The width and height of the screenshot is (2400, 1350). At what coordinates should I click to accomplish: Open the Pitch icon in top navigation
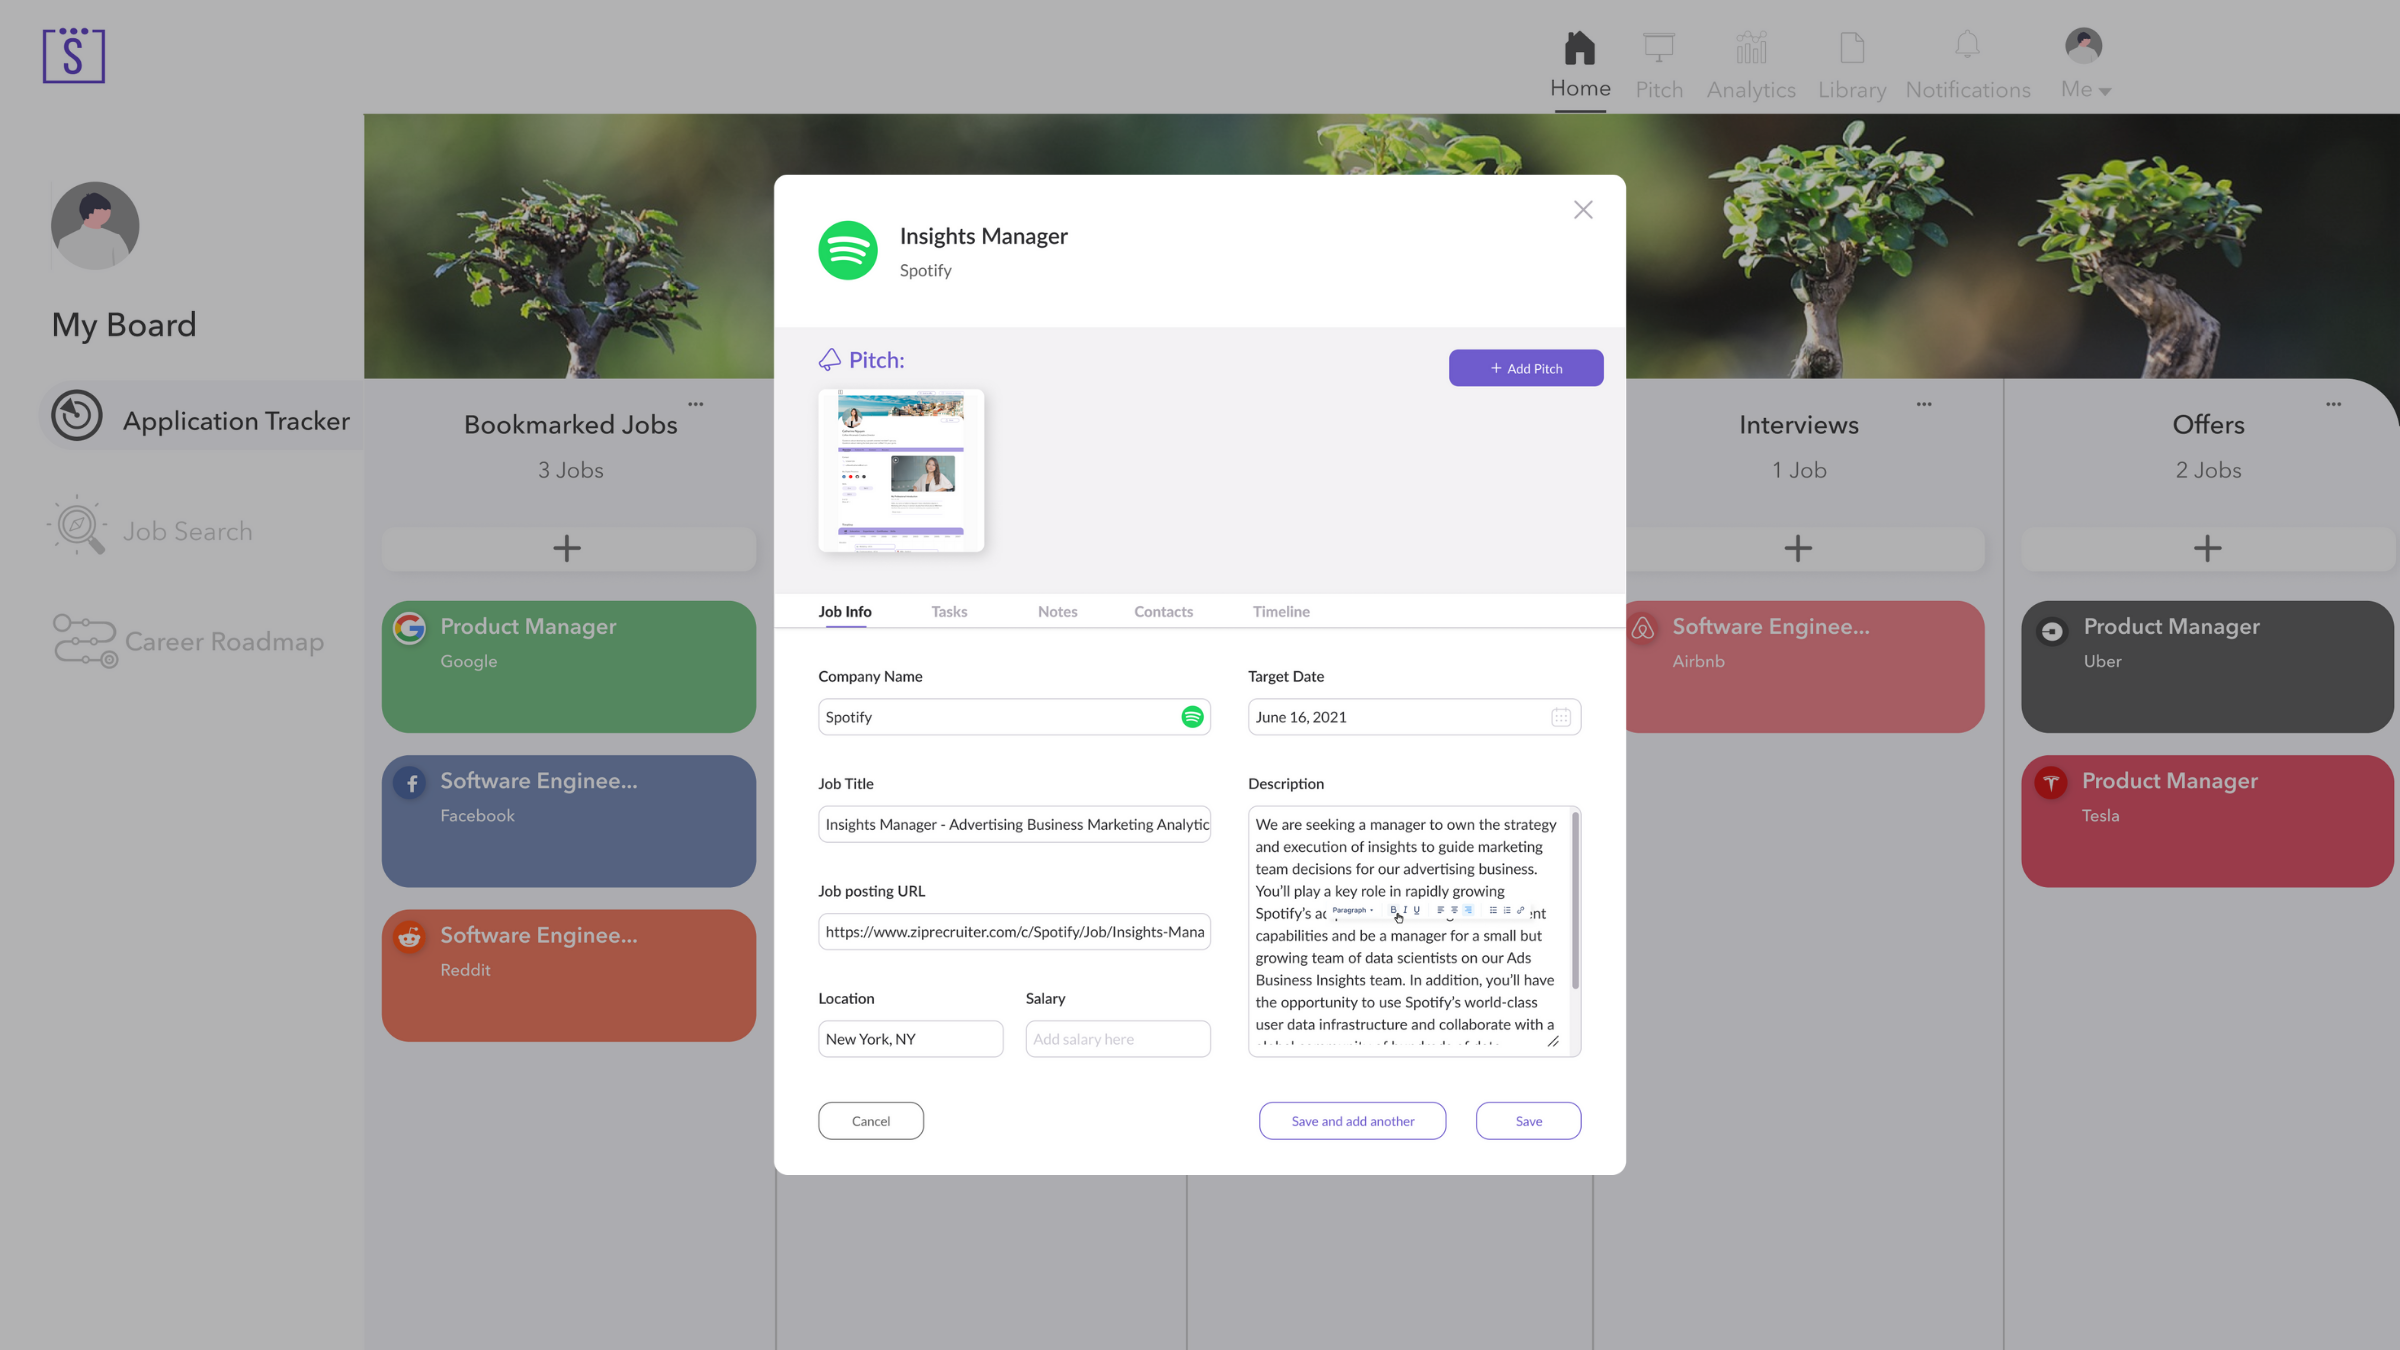(1658, 48)
